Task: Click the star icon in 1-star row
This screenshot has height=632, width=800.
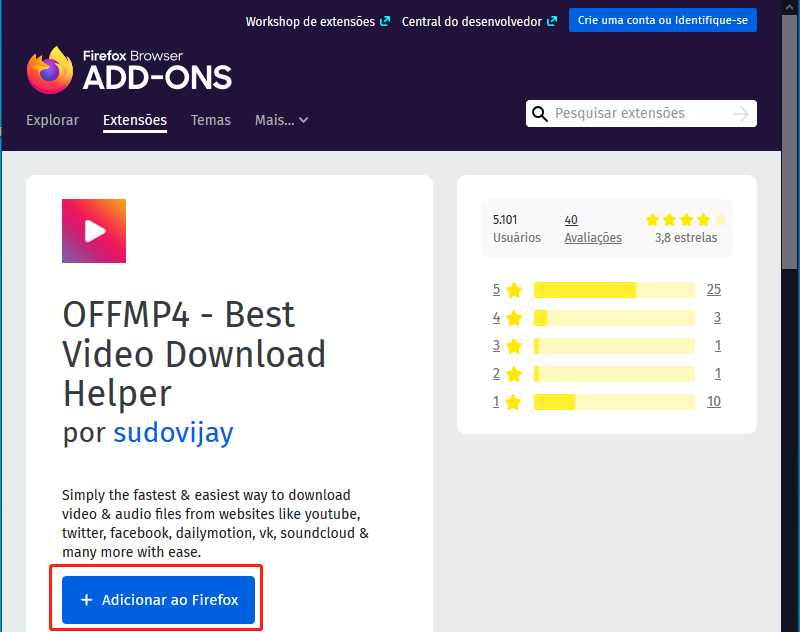Action: tap(514, 402)
